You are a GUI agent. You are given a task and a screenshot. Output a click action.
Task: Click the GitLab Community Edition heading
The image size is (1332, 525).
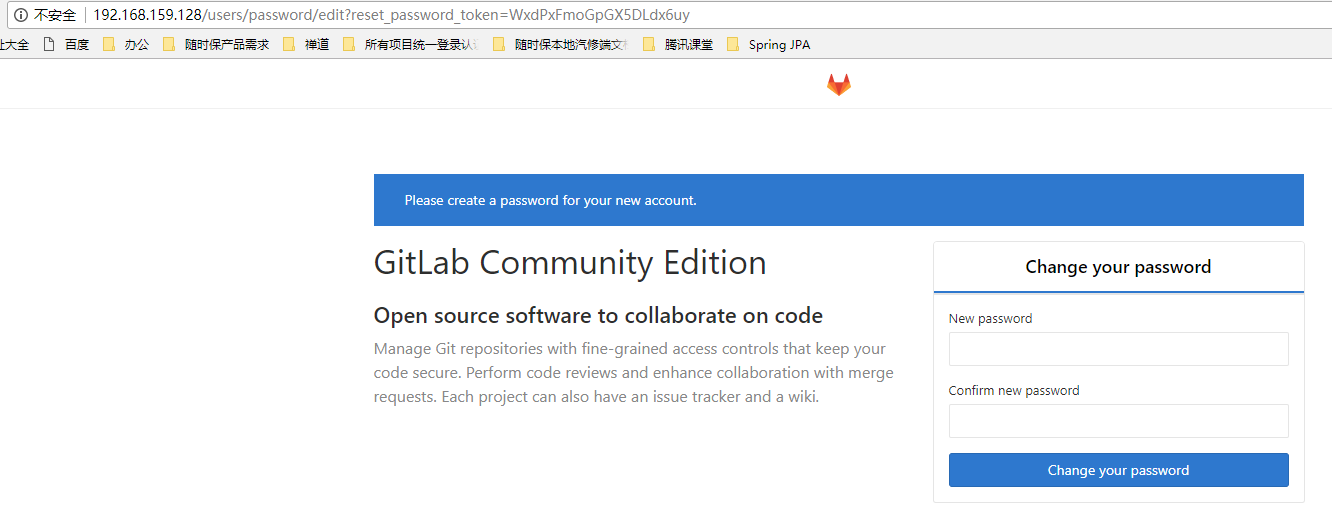(x=570, y=263)
